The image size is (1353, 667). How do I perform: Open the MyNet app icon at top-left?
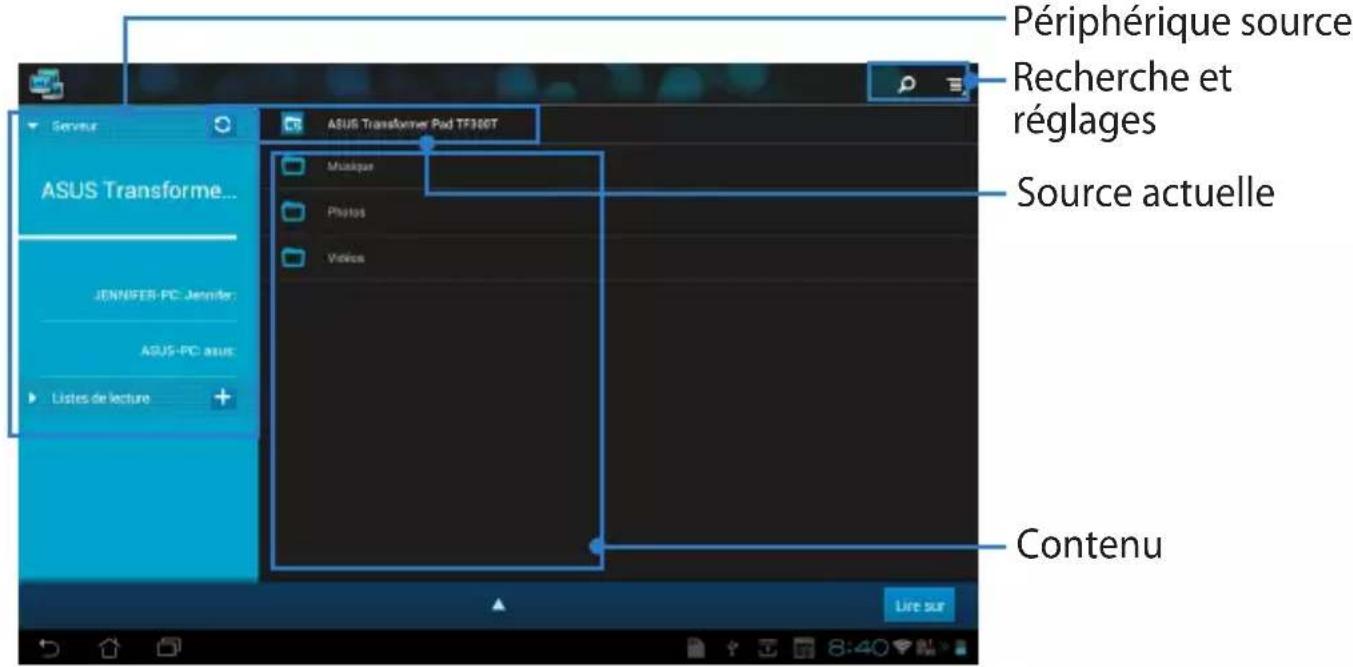tap(44, 84)
